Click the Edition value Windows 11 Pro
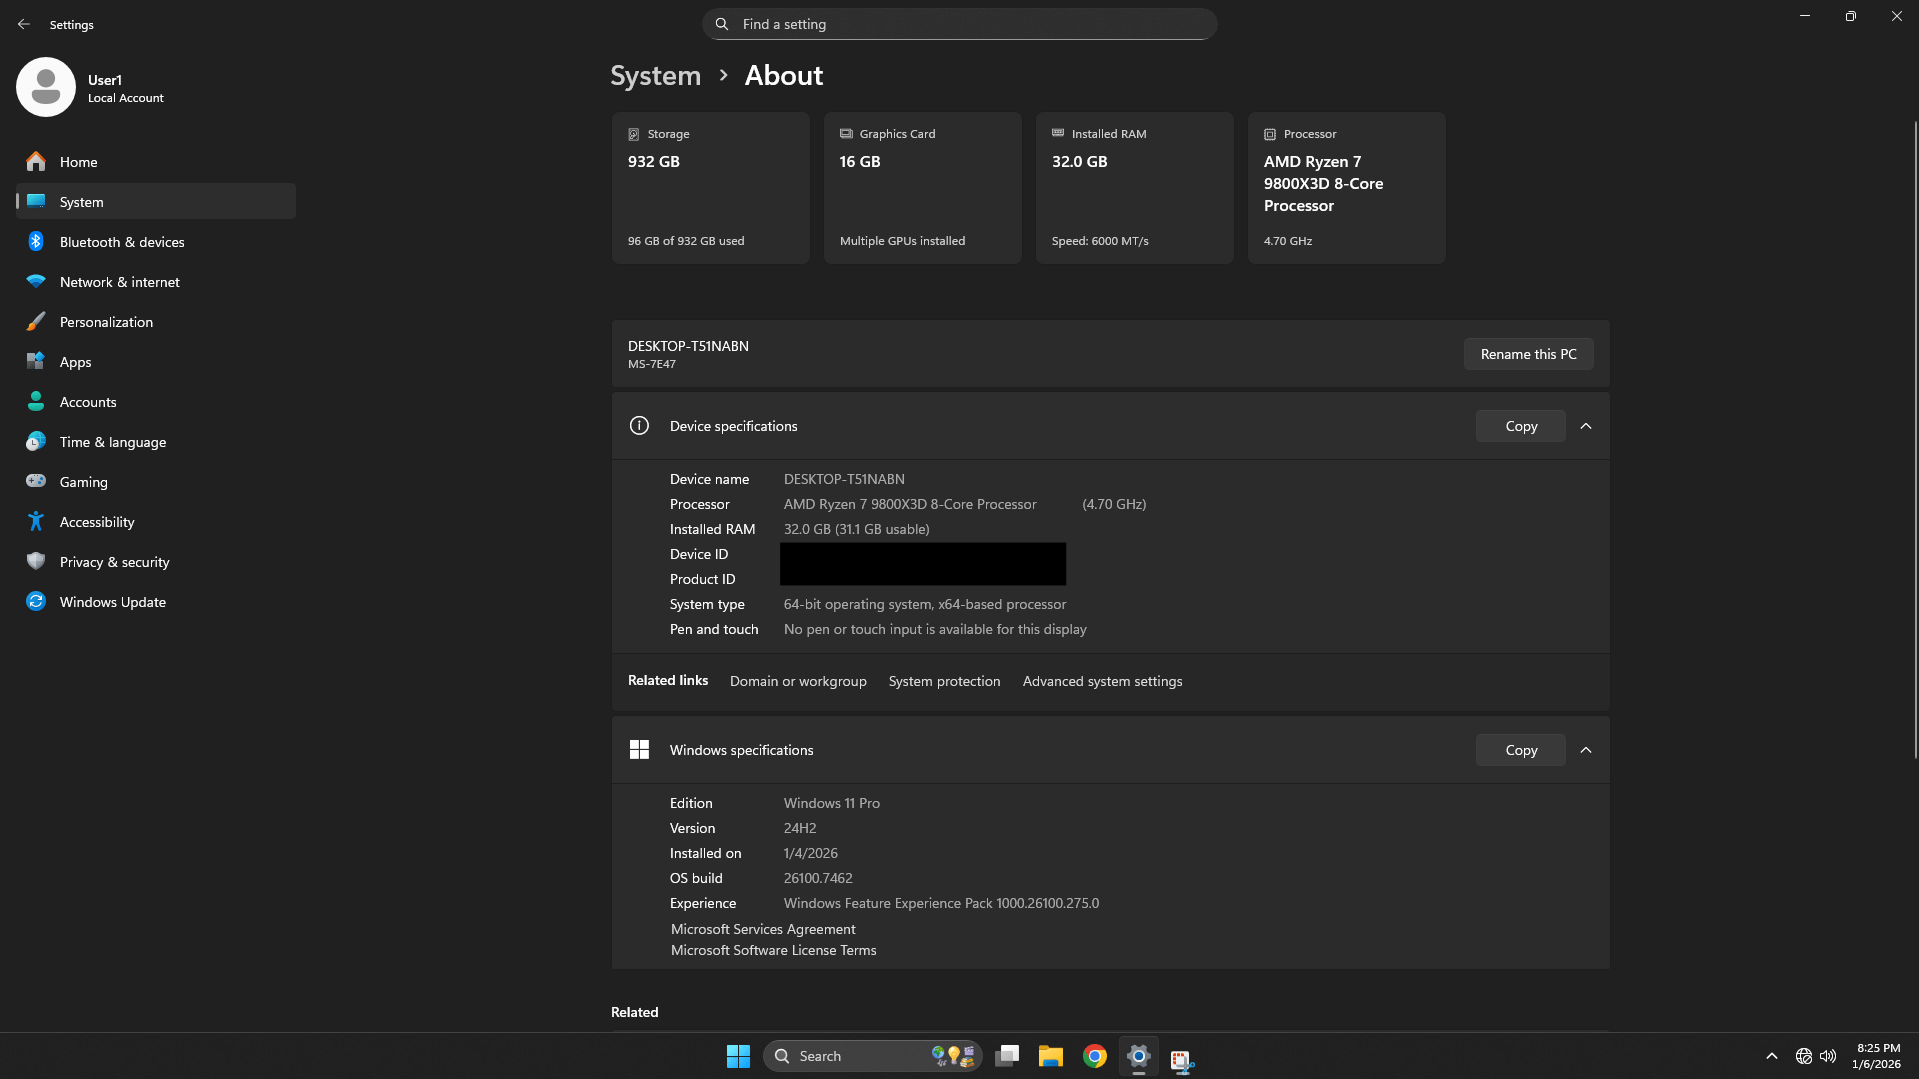 coord(832,803)
